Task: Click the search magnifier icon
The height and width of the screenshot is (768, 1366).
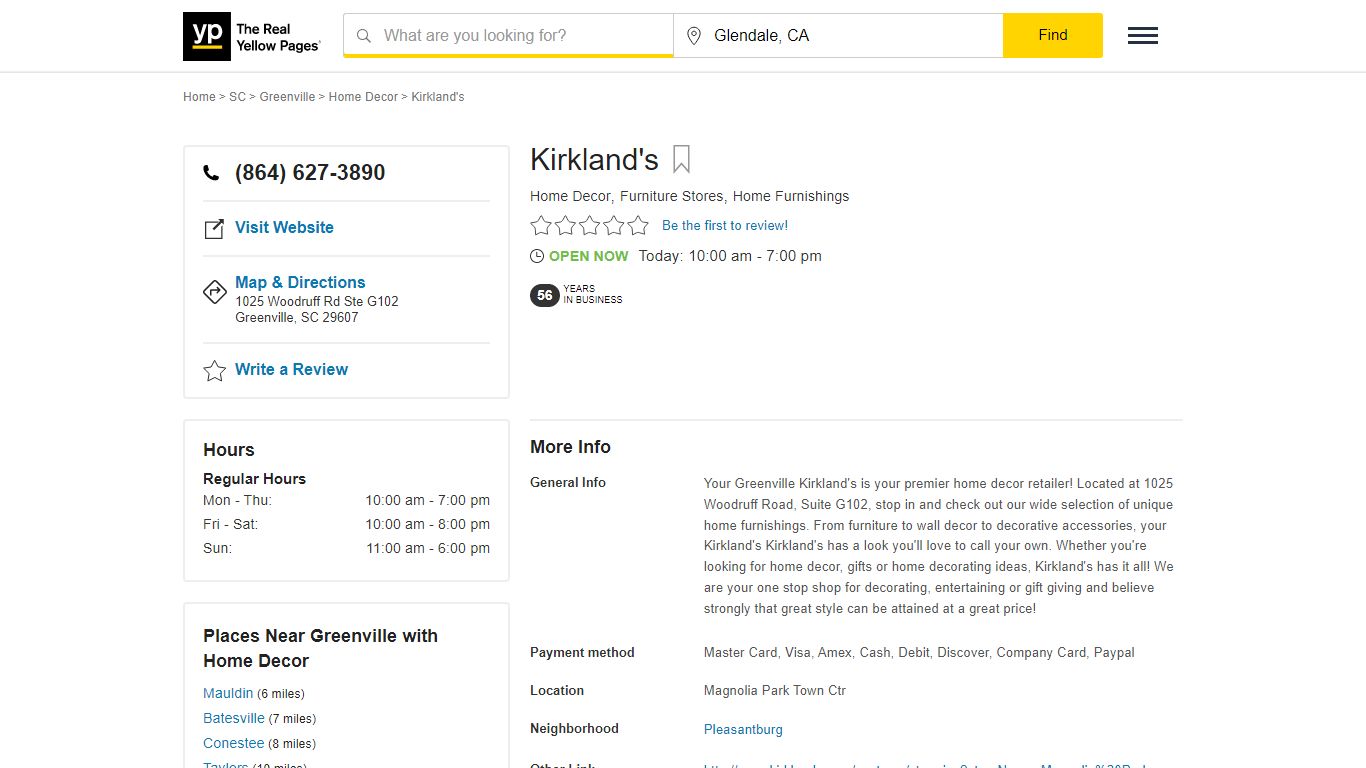Action: (x=364, y=36)
